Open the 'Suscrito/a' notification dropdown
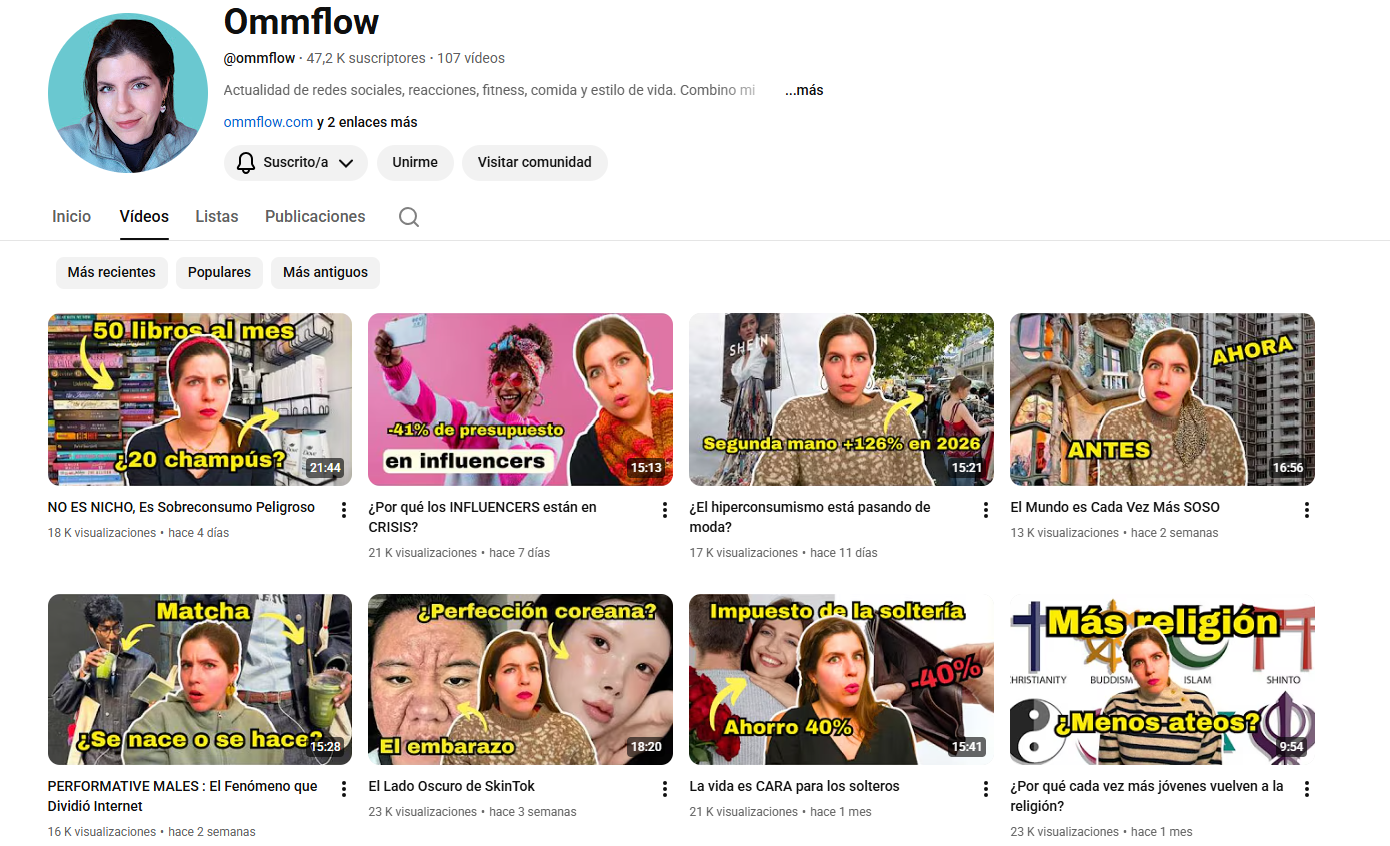Image resolution: width=1390 pixels, height=846 pixels. point(295,162)
